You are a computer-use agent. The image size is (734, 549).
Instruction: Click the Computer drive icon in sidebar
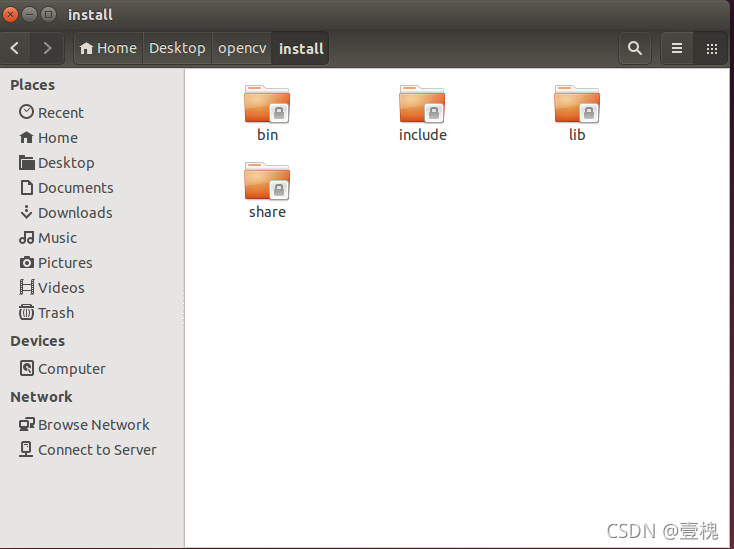pos(27,368)
